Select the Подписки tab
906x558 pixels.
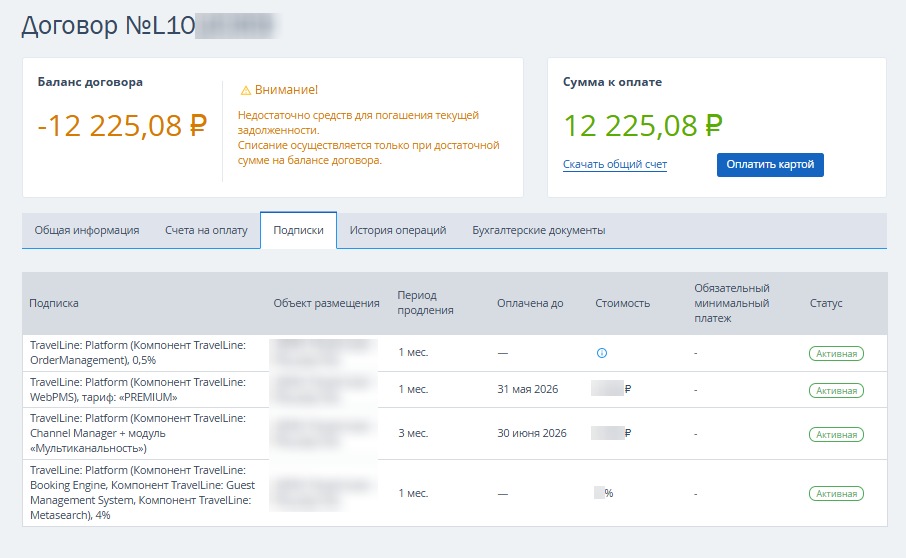(298, 230)
